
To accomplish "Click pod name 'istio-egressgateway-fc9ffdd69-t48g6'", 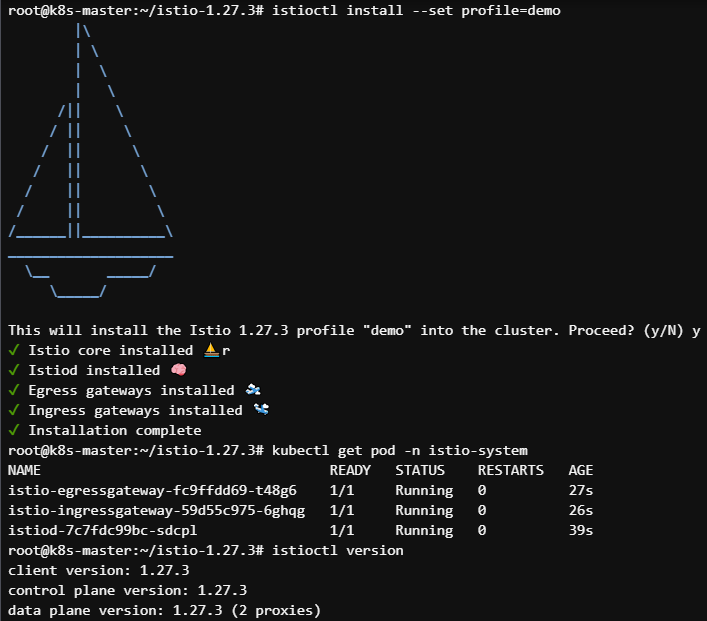I will pos(152,491).
